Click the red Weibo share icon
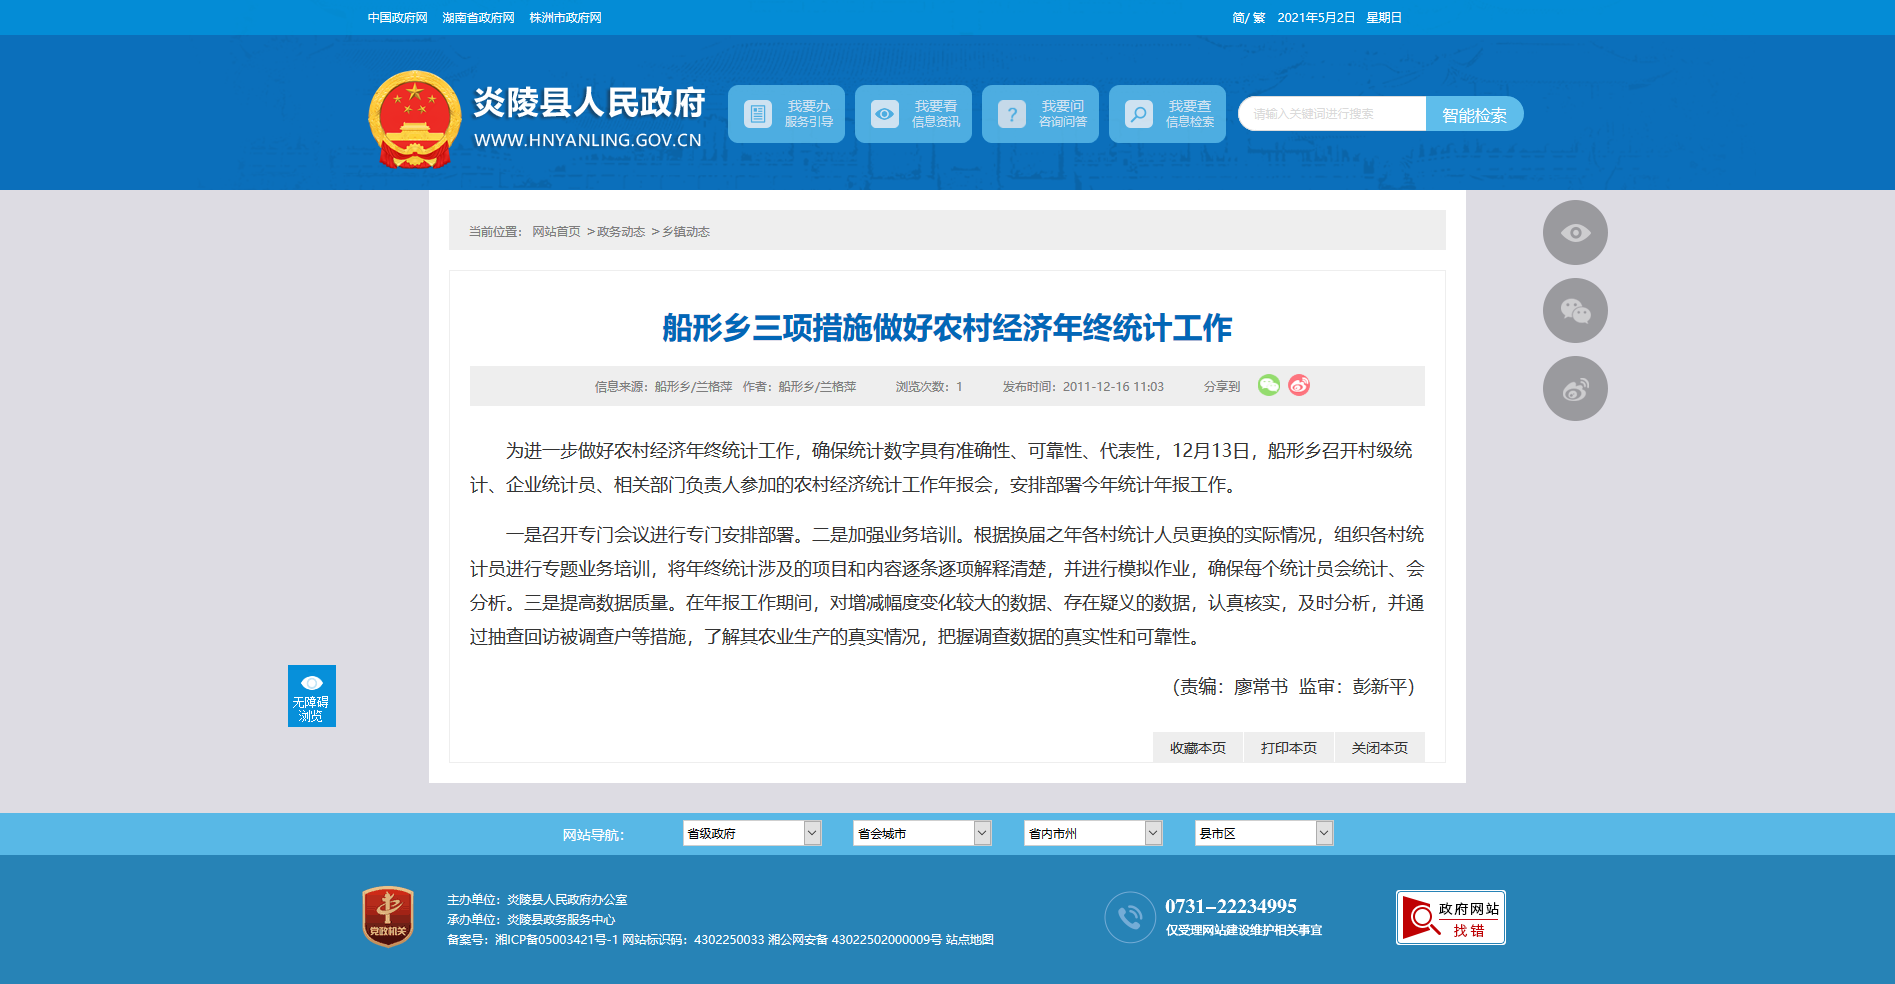Viewport: 1895px width, 984px height. 1299,385
